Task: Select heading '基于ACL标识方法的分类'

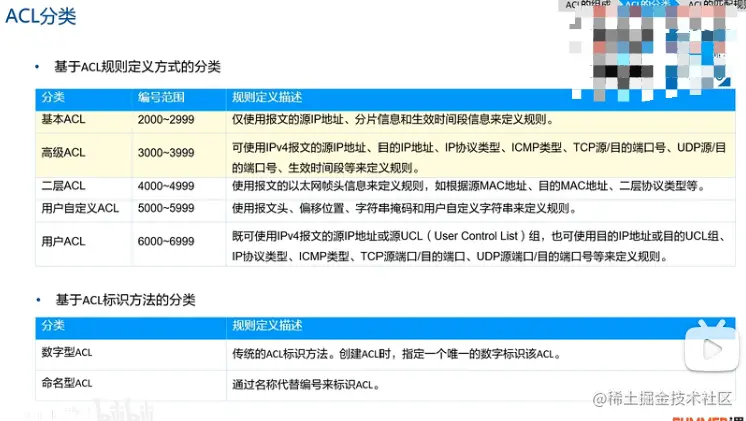Action: [x=125, y=300]
